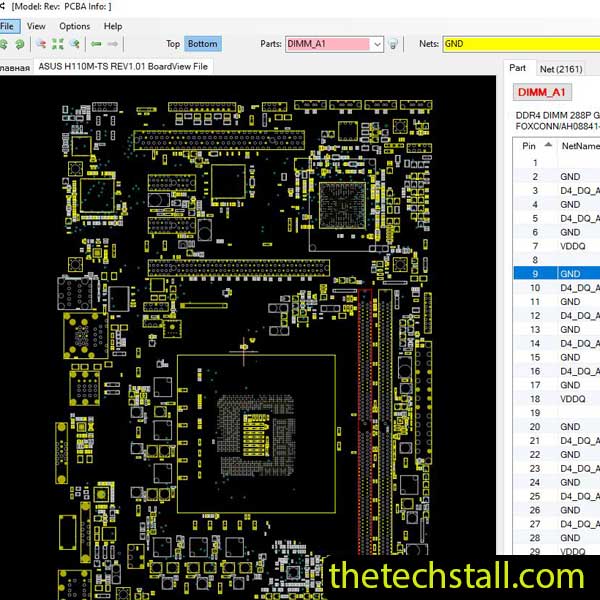This screenshot has height=600, width=600.
Task: Select pin 19 row in pin list
Action: [557, 413]
